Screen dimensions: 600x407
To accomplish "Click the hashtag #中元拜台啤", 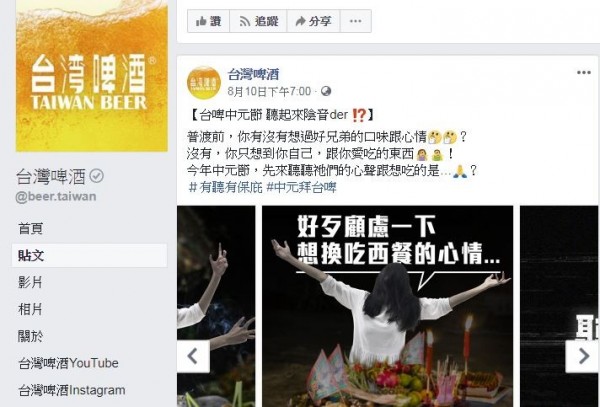I will [x=301, y=187].
